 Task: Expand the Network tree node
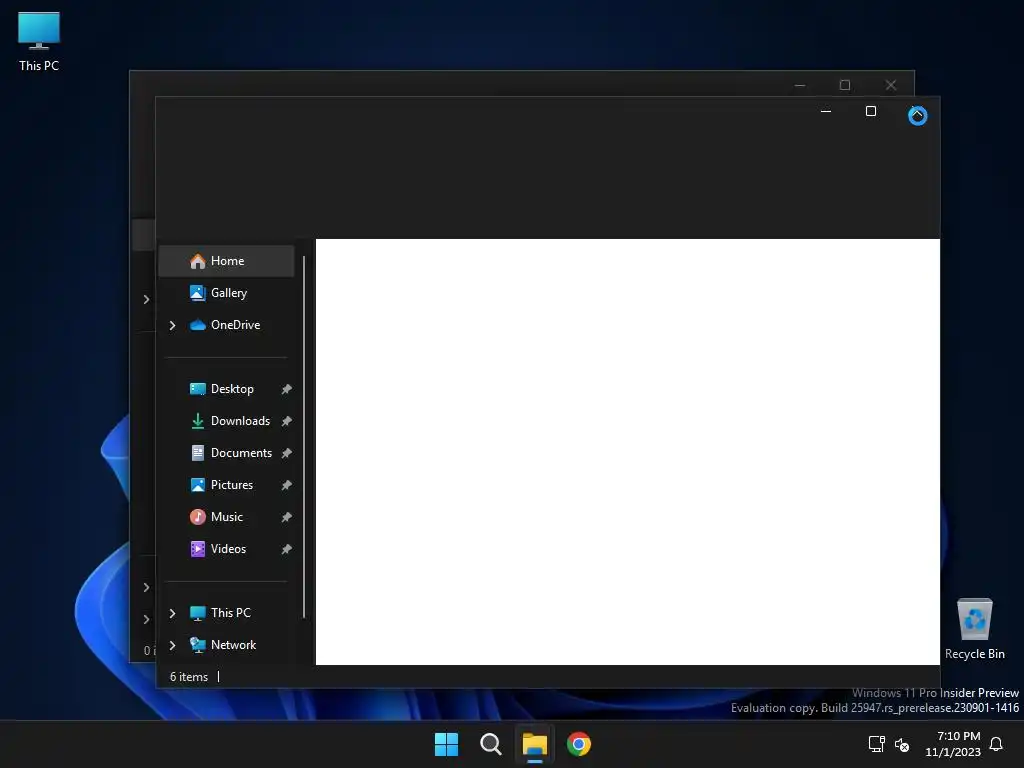pyautogui.click(x=172, y=645)
